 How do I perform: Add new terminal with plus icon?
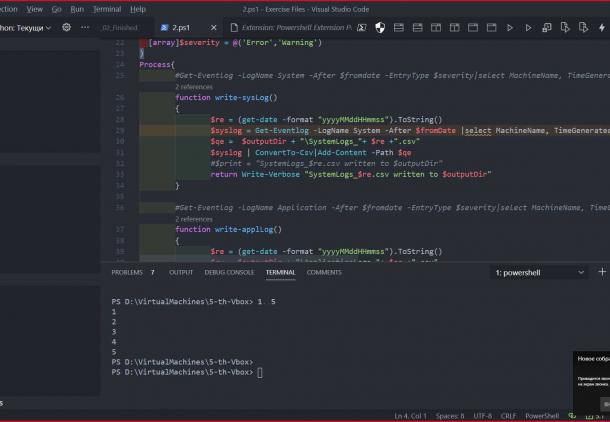[602, 272]
